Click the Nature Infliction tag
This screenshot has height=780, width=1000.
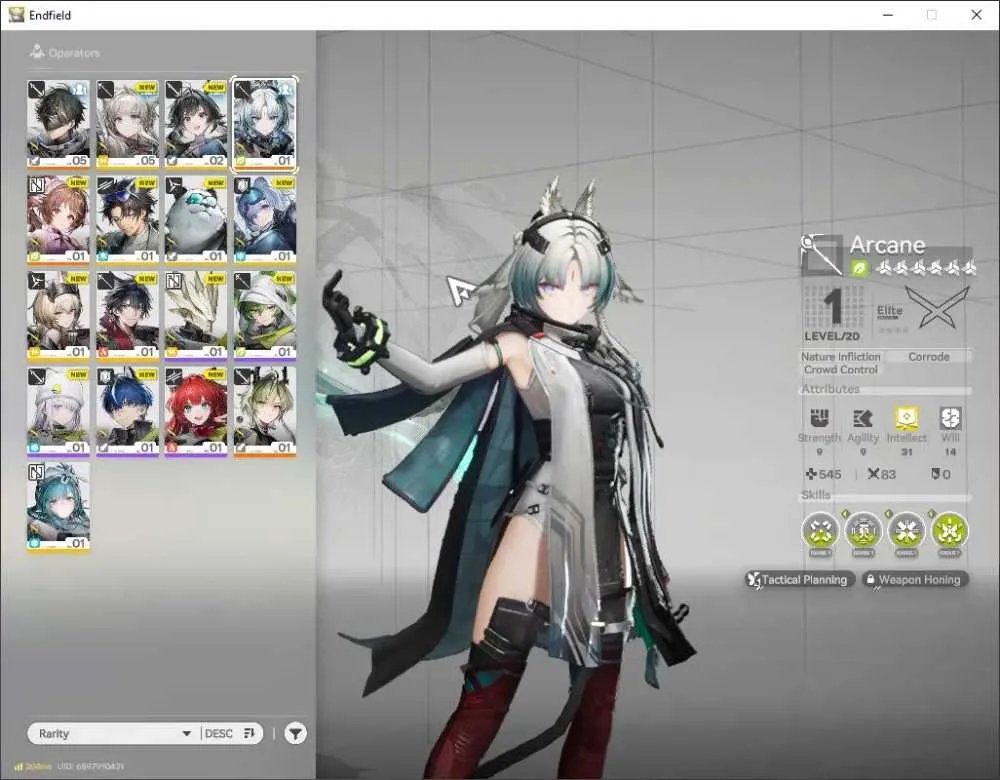tap(841, 357)
